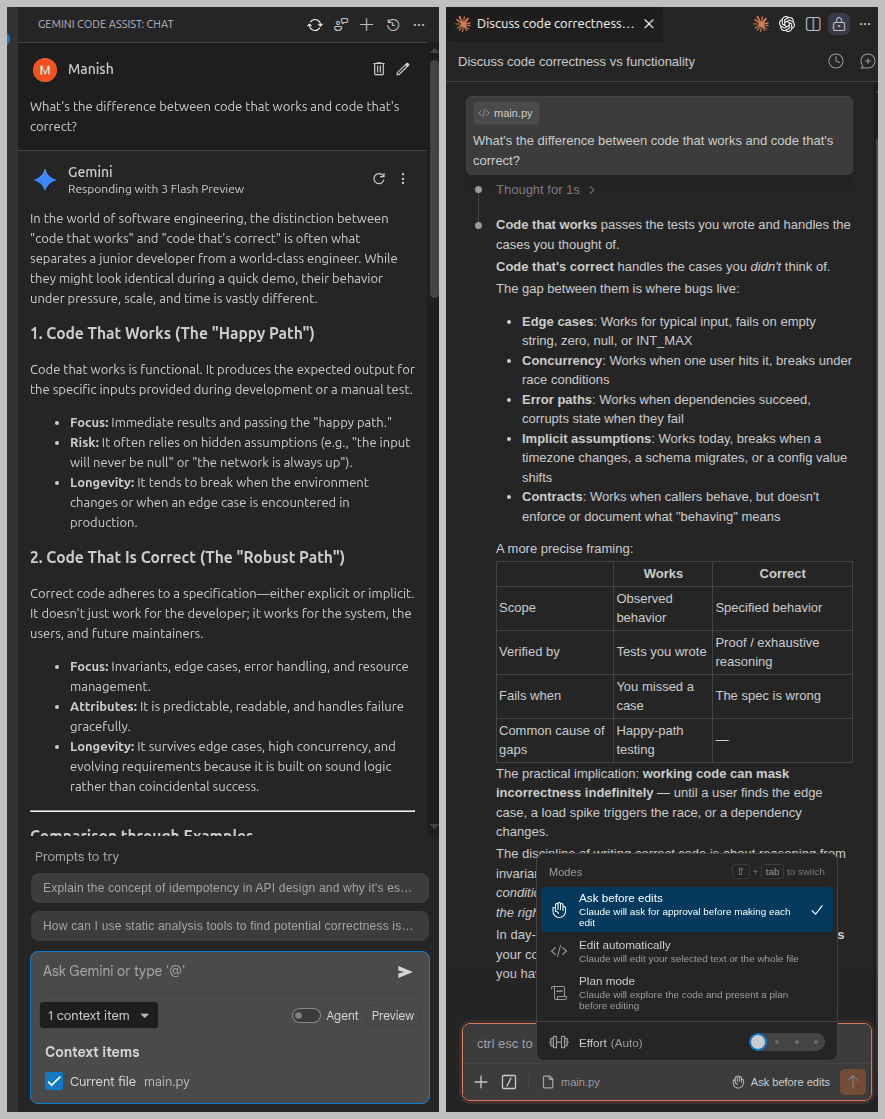885x1119 pixels.
Task: Open the Gemini agents/tools icon in header
Action: (340, 25)
